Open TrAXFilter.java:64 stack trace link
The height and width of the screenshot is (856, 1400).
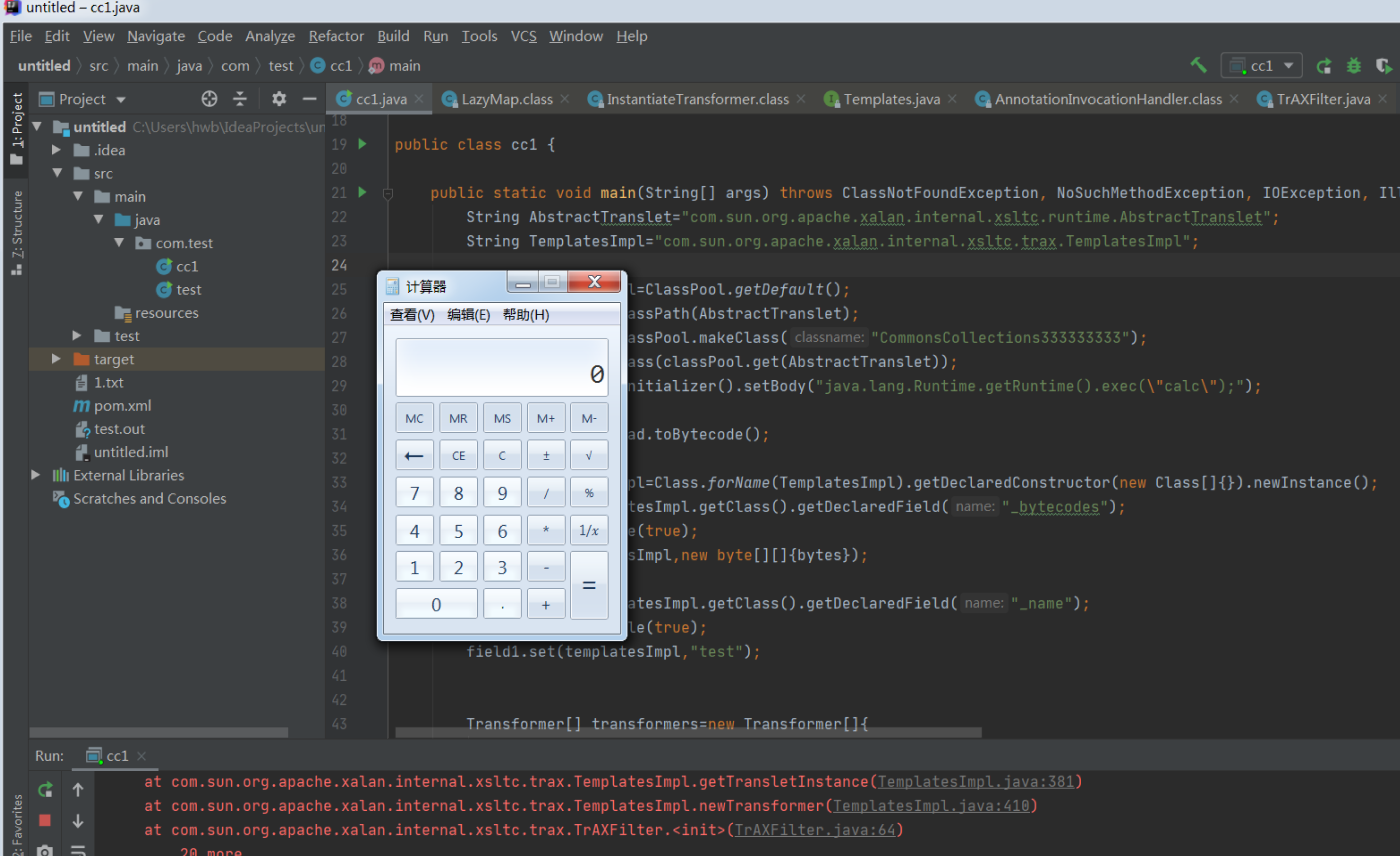pyautogui.click(x=815, y=829)
